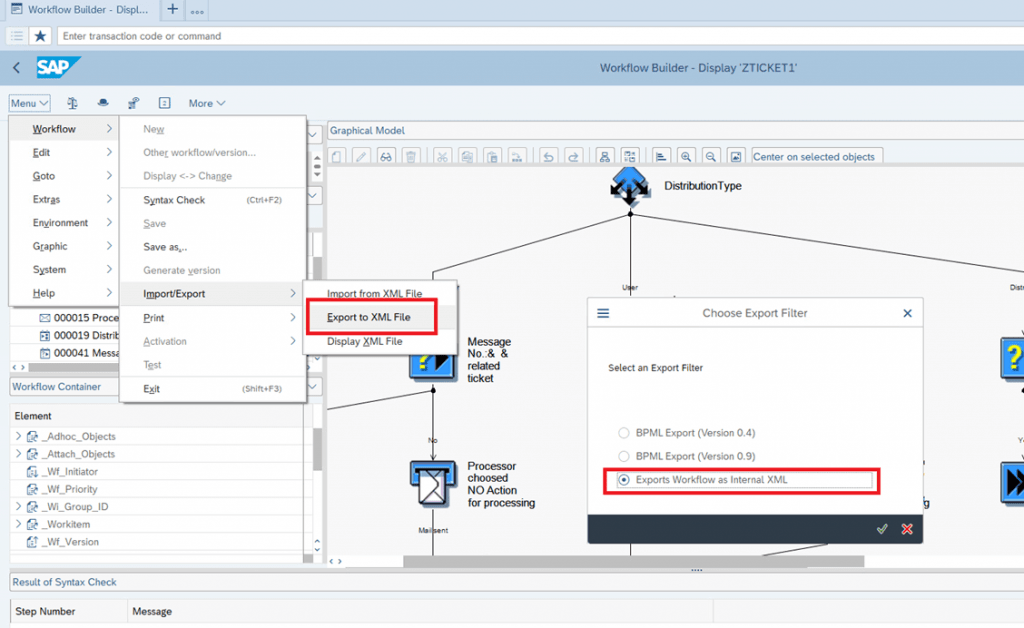This screenshot has height=628, width=1024.
Task: Open the hamburger menu in Choose Export Filter dialog
Action: [x=603, y=313]
